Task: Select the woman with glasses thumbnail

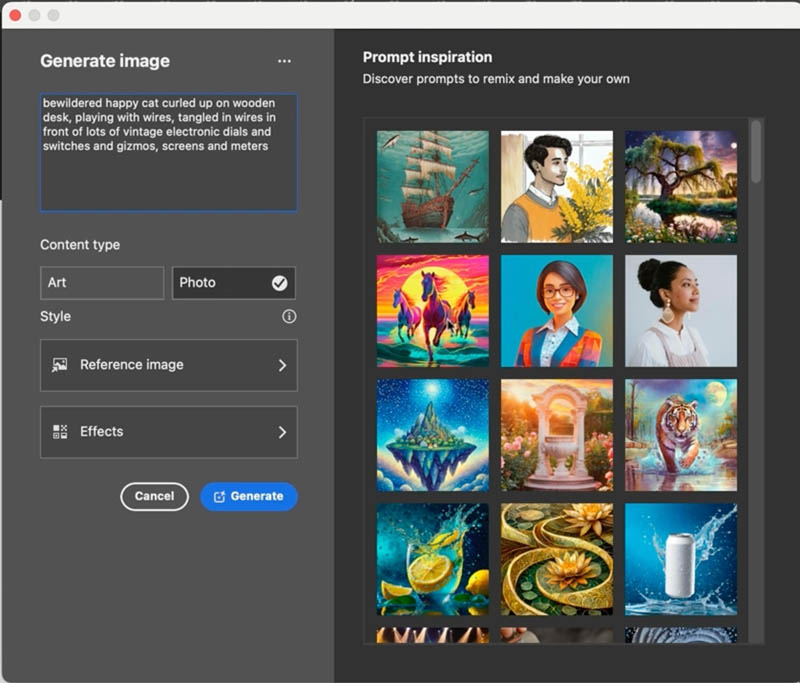Action: [x=557, y=311]
